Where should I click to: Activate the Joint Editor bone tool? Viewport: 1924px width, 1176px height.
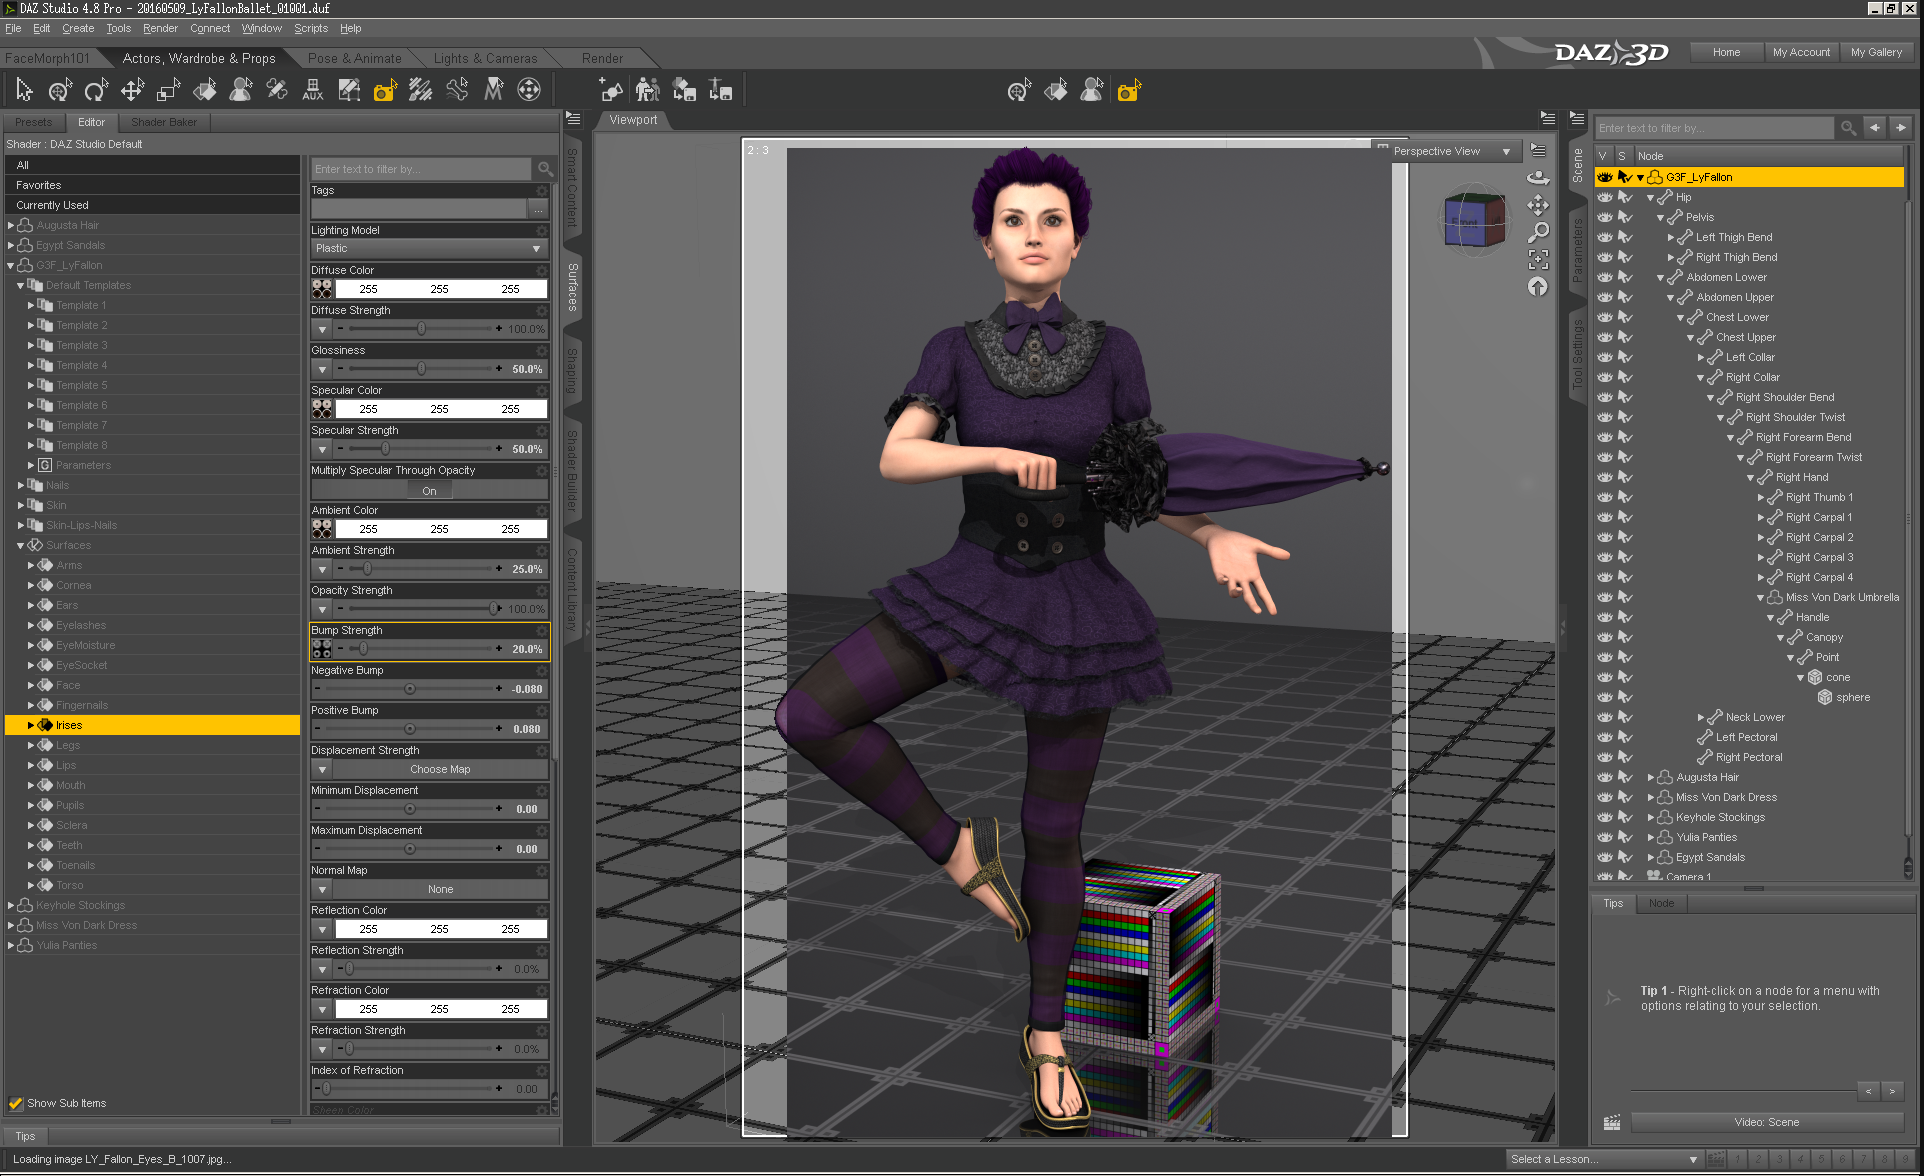click(277, 91)
